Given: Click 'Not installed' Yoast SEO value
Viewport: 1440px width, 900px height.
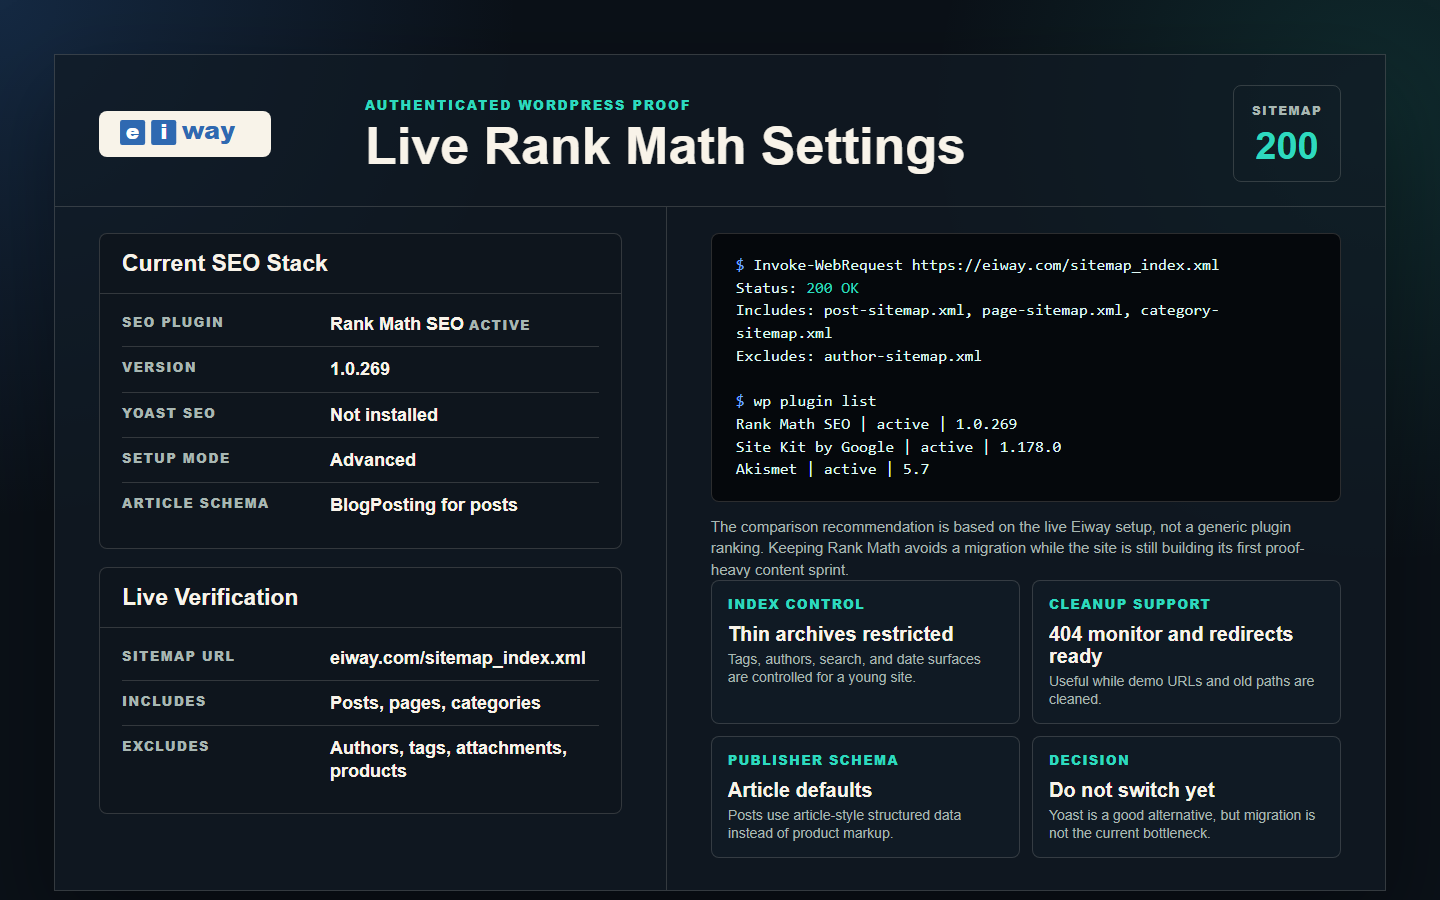Looking at the screenshot, I should [384, 415].
